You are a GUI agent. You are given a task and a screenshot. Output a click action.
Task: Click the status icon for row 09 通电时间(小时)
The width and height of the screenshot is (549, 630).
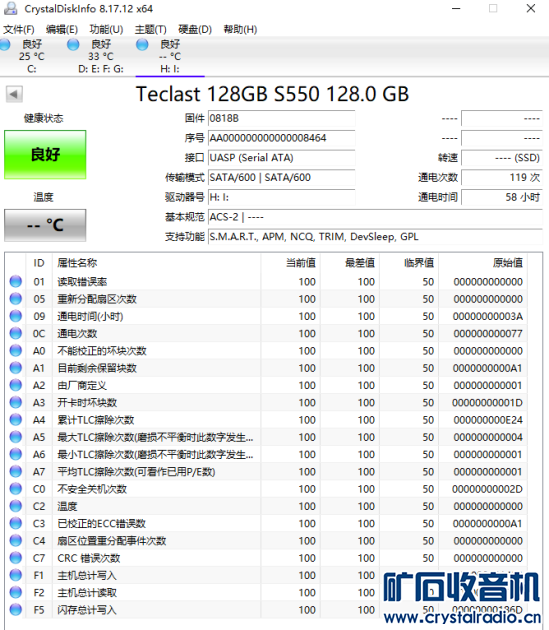[x=16, y=316]
